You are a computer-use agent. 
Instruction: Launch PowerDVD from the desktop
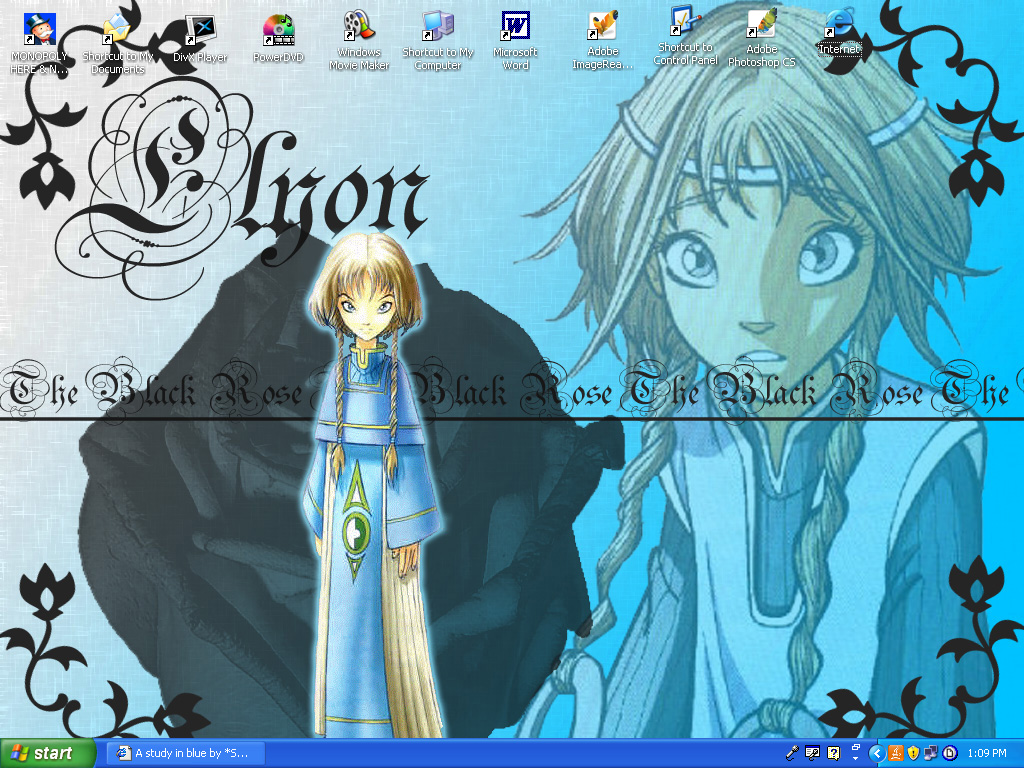tap(278, 39)
